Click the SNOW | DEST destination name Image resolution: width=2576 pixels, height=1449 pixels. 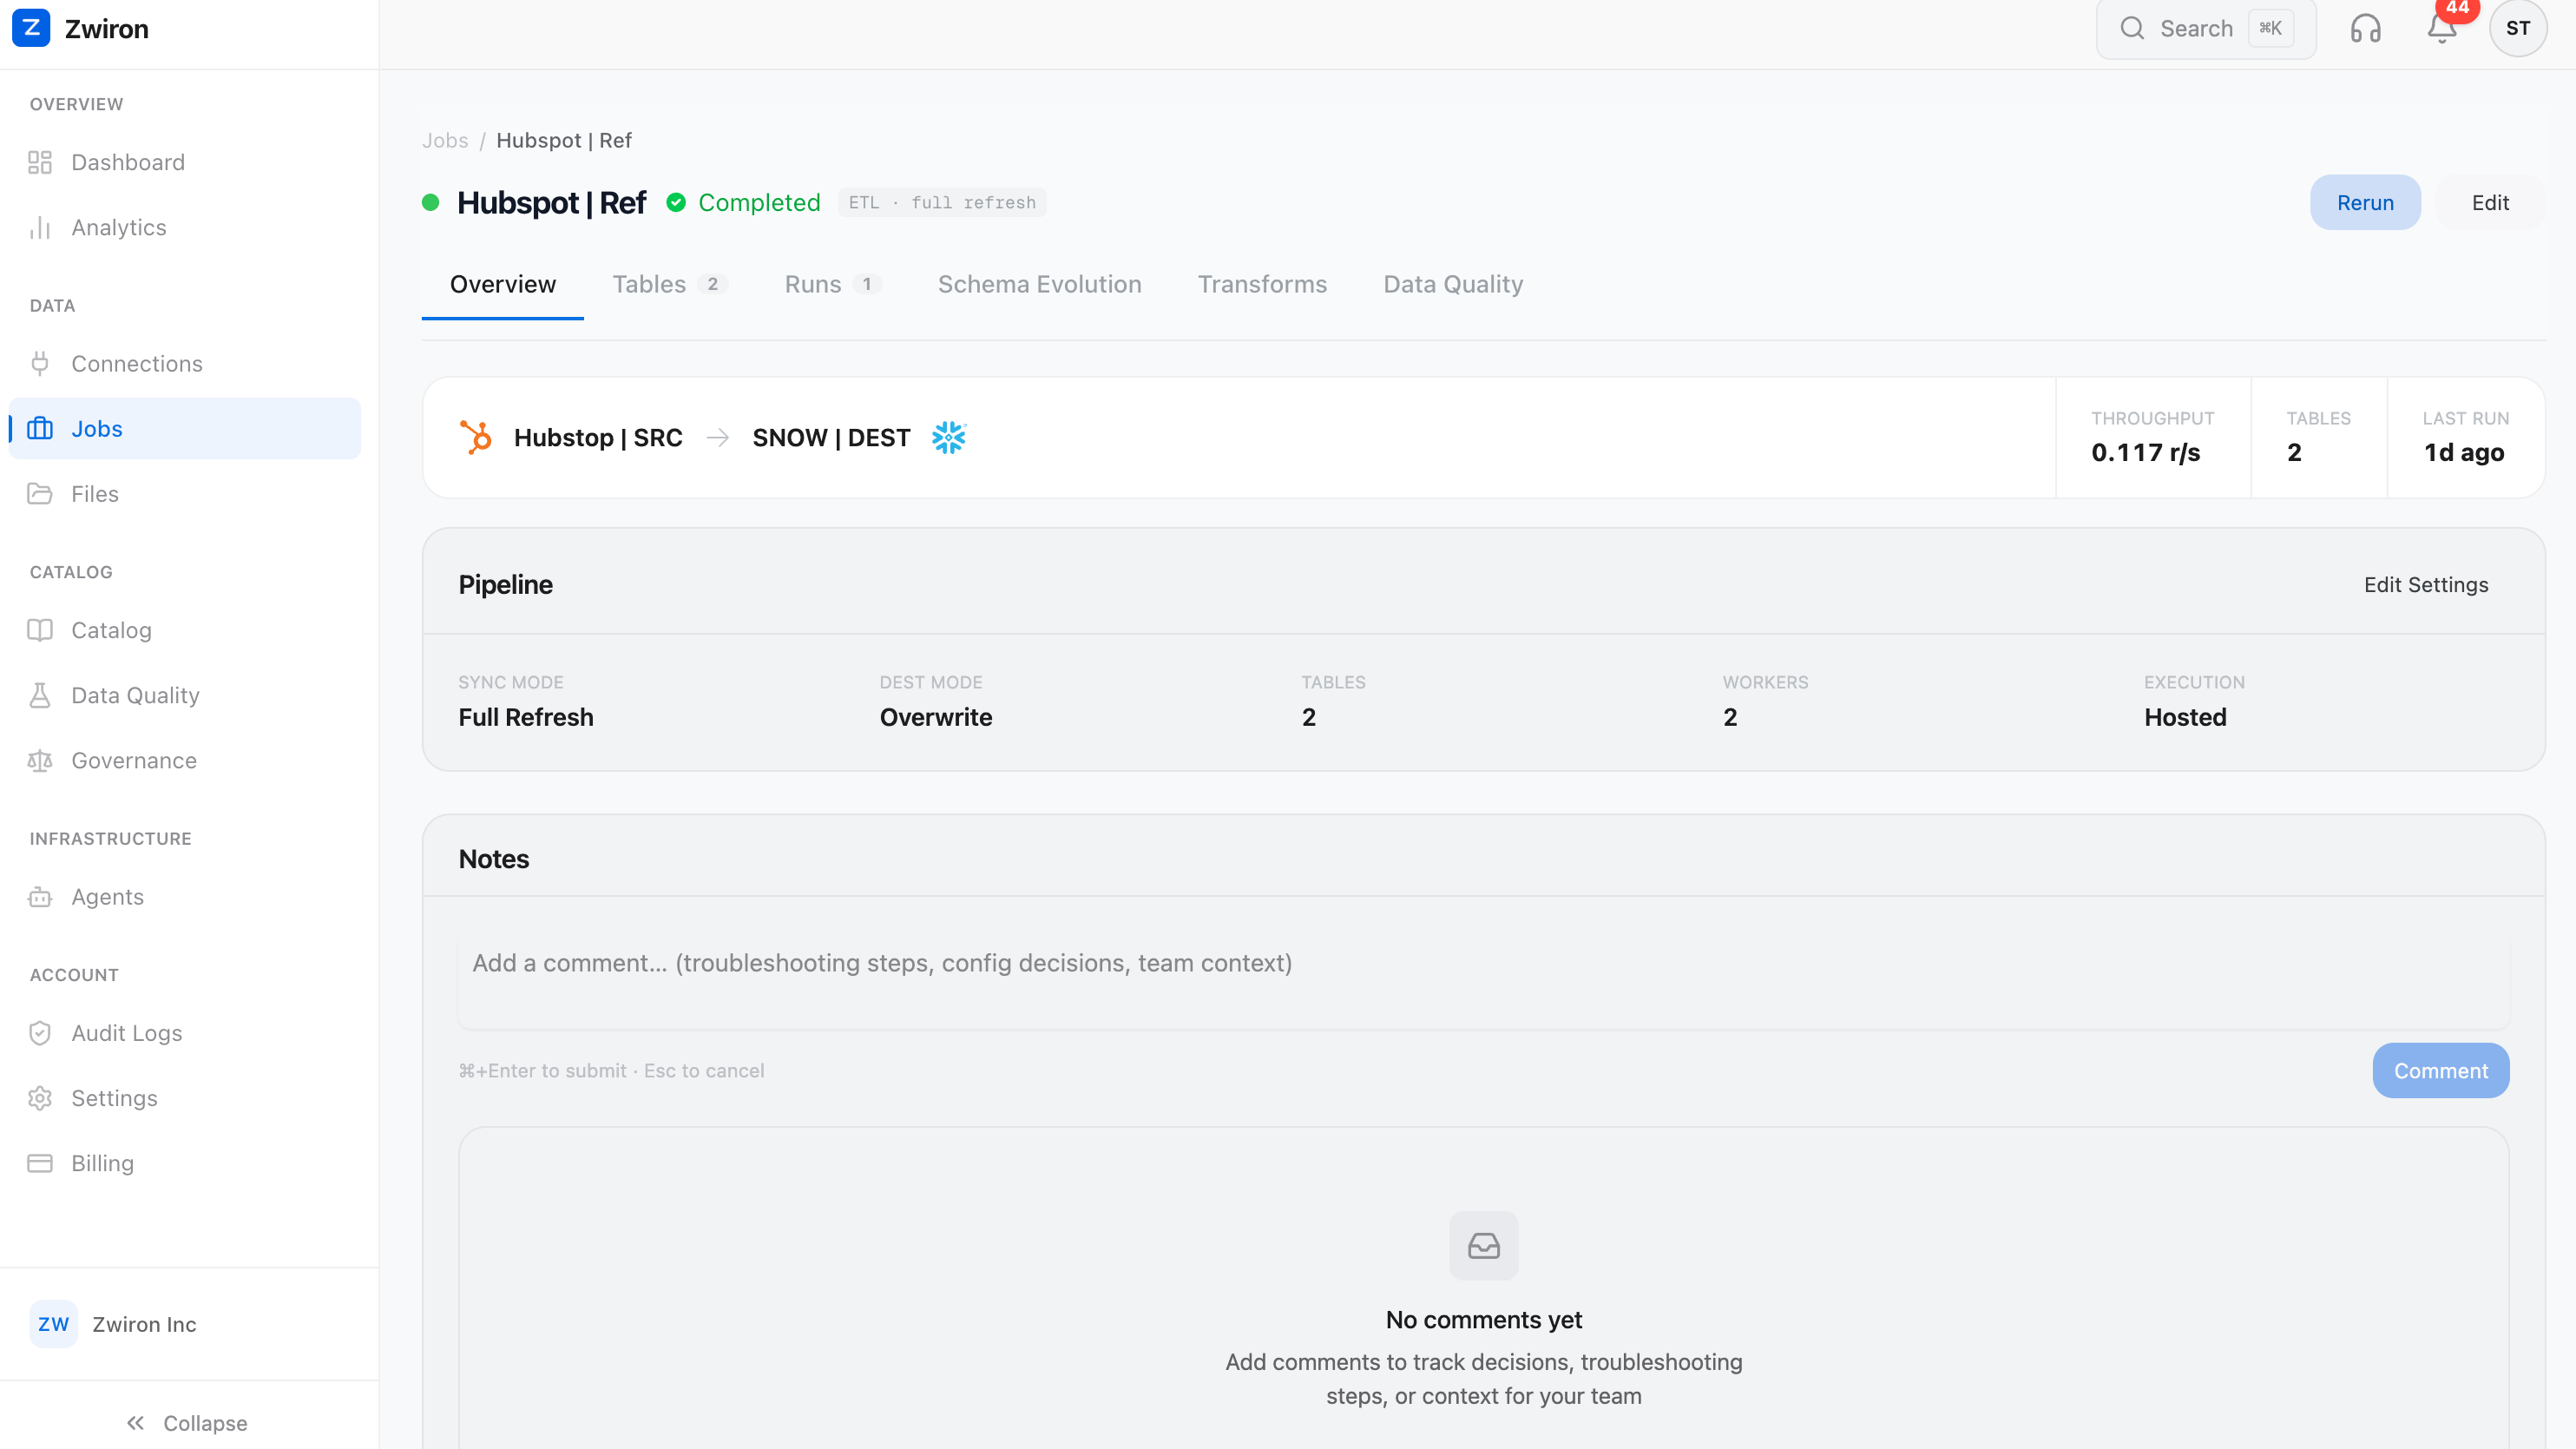[x=831, y=437]
